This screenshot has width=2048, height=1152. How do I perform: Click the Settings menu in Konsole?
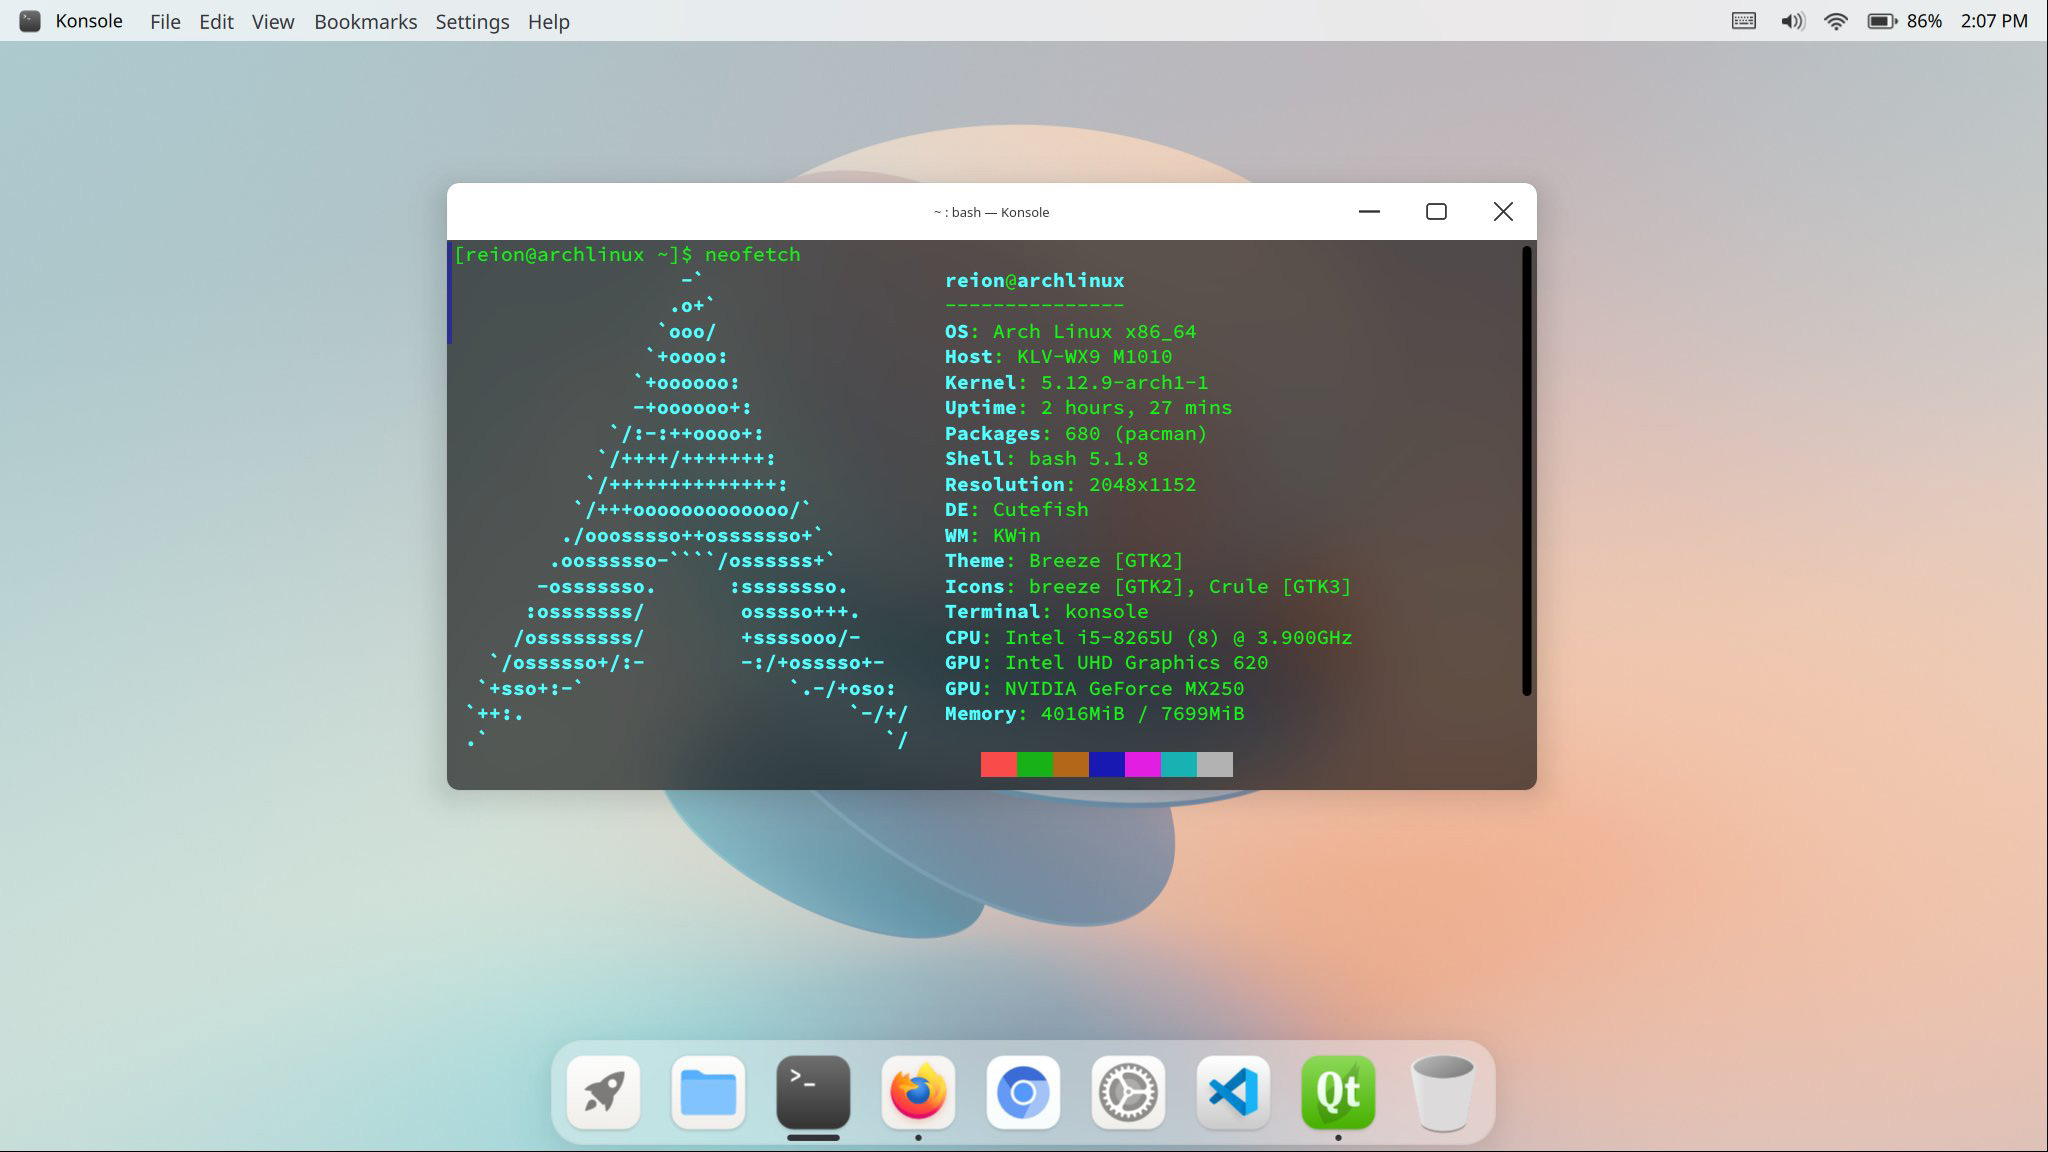point(471,21)
